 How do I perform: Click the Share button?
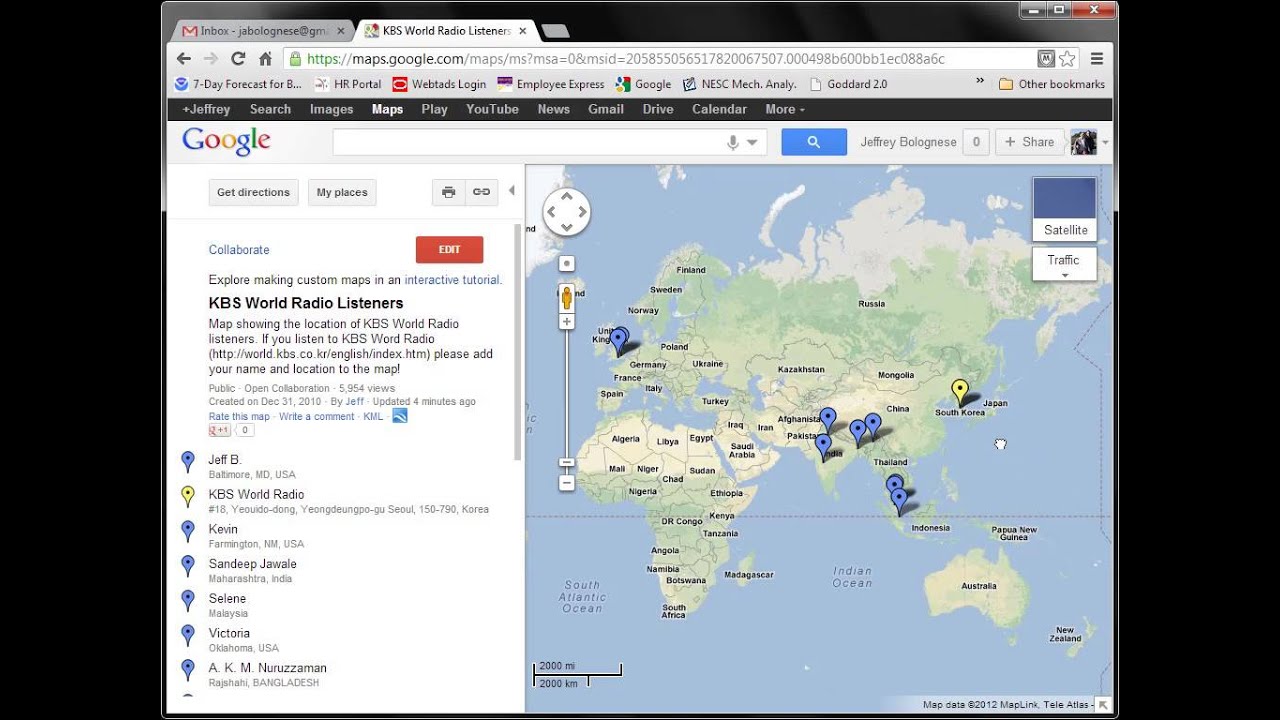pos(1029,142)
